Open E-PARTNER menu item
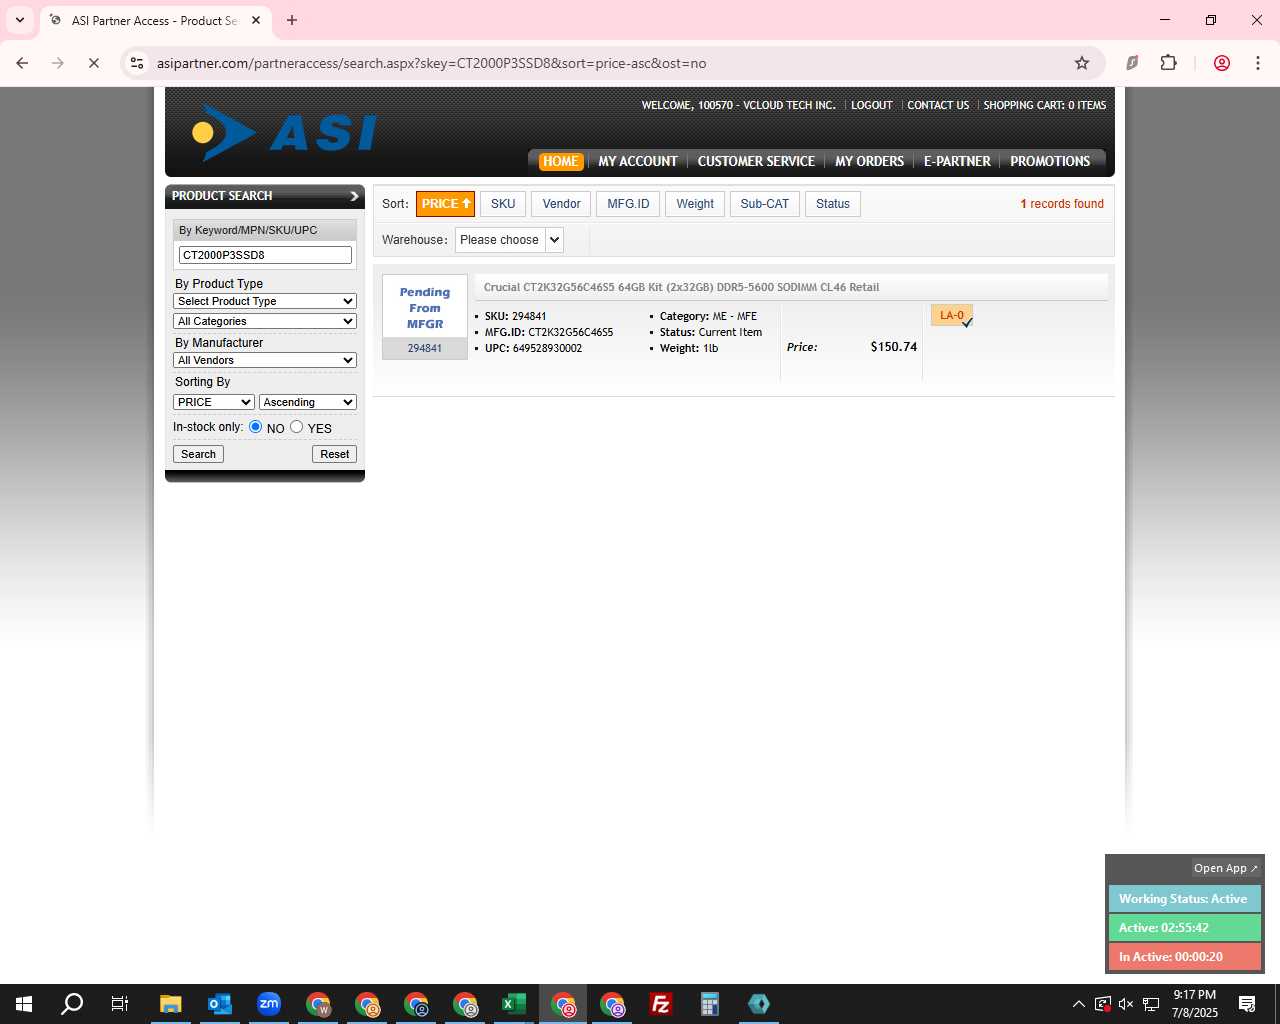Image resolution: width=1280 pixels, height=1024 pixels. click(957, 161)
